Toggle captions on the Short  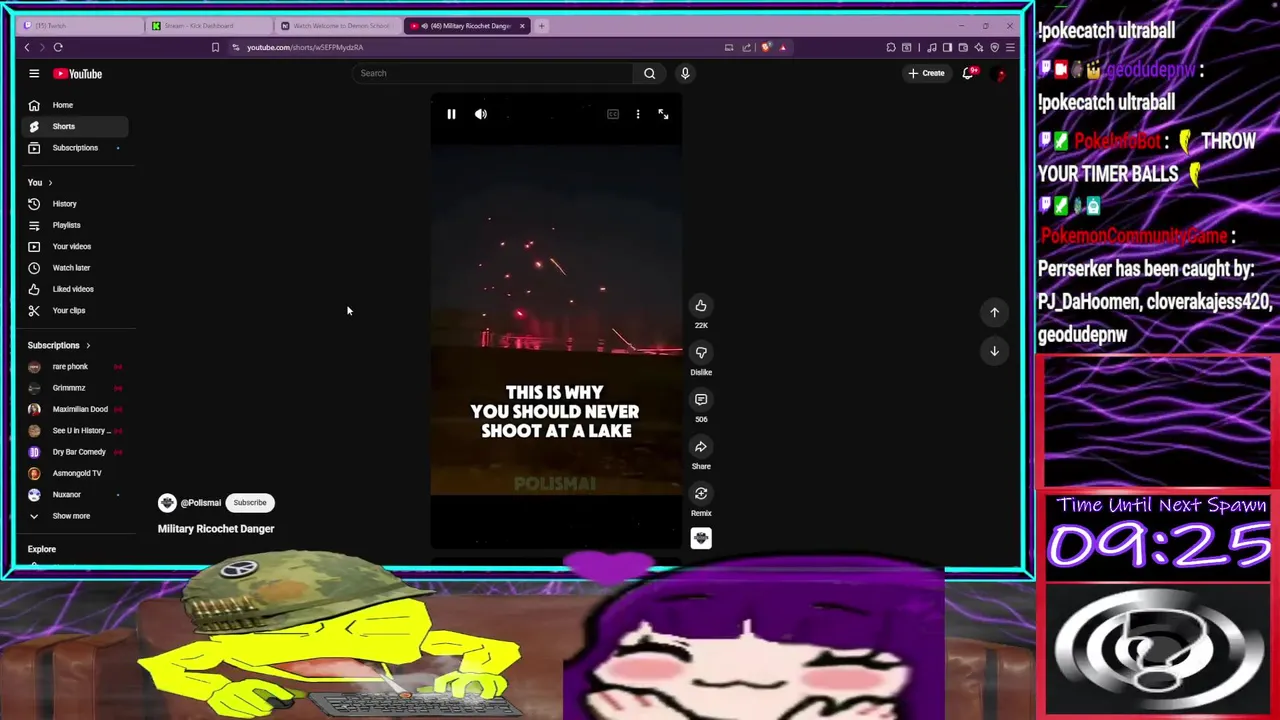pyautogui.click(x=613, y=114)
